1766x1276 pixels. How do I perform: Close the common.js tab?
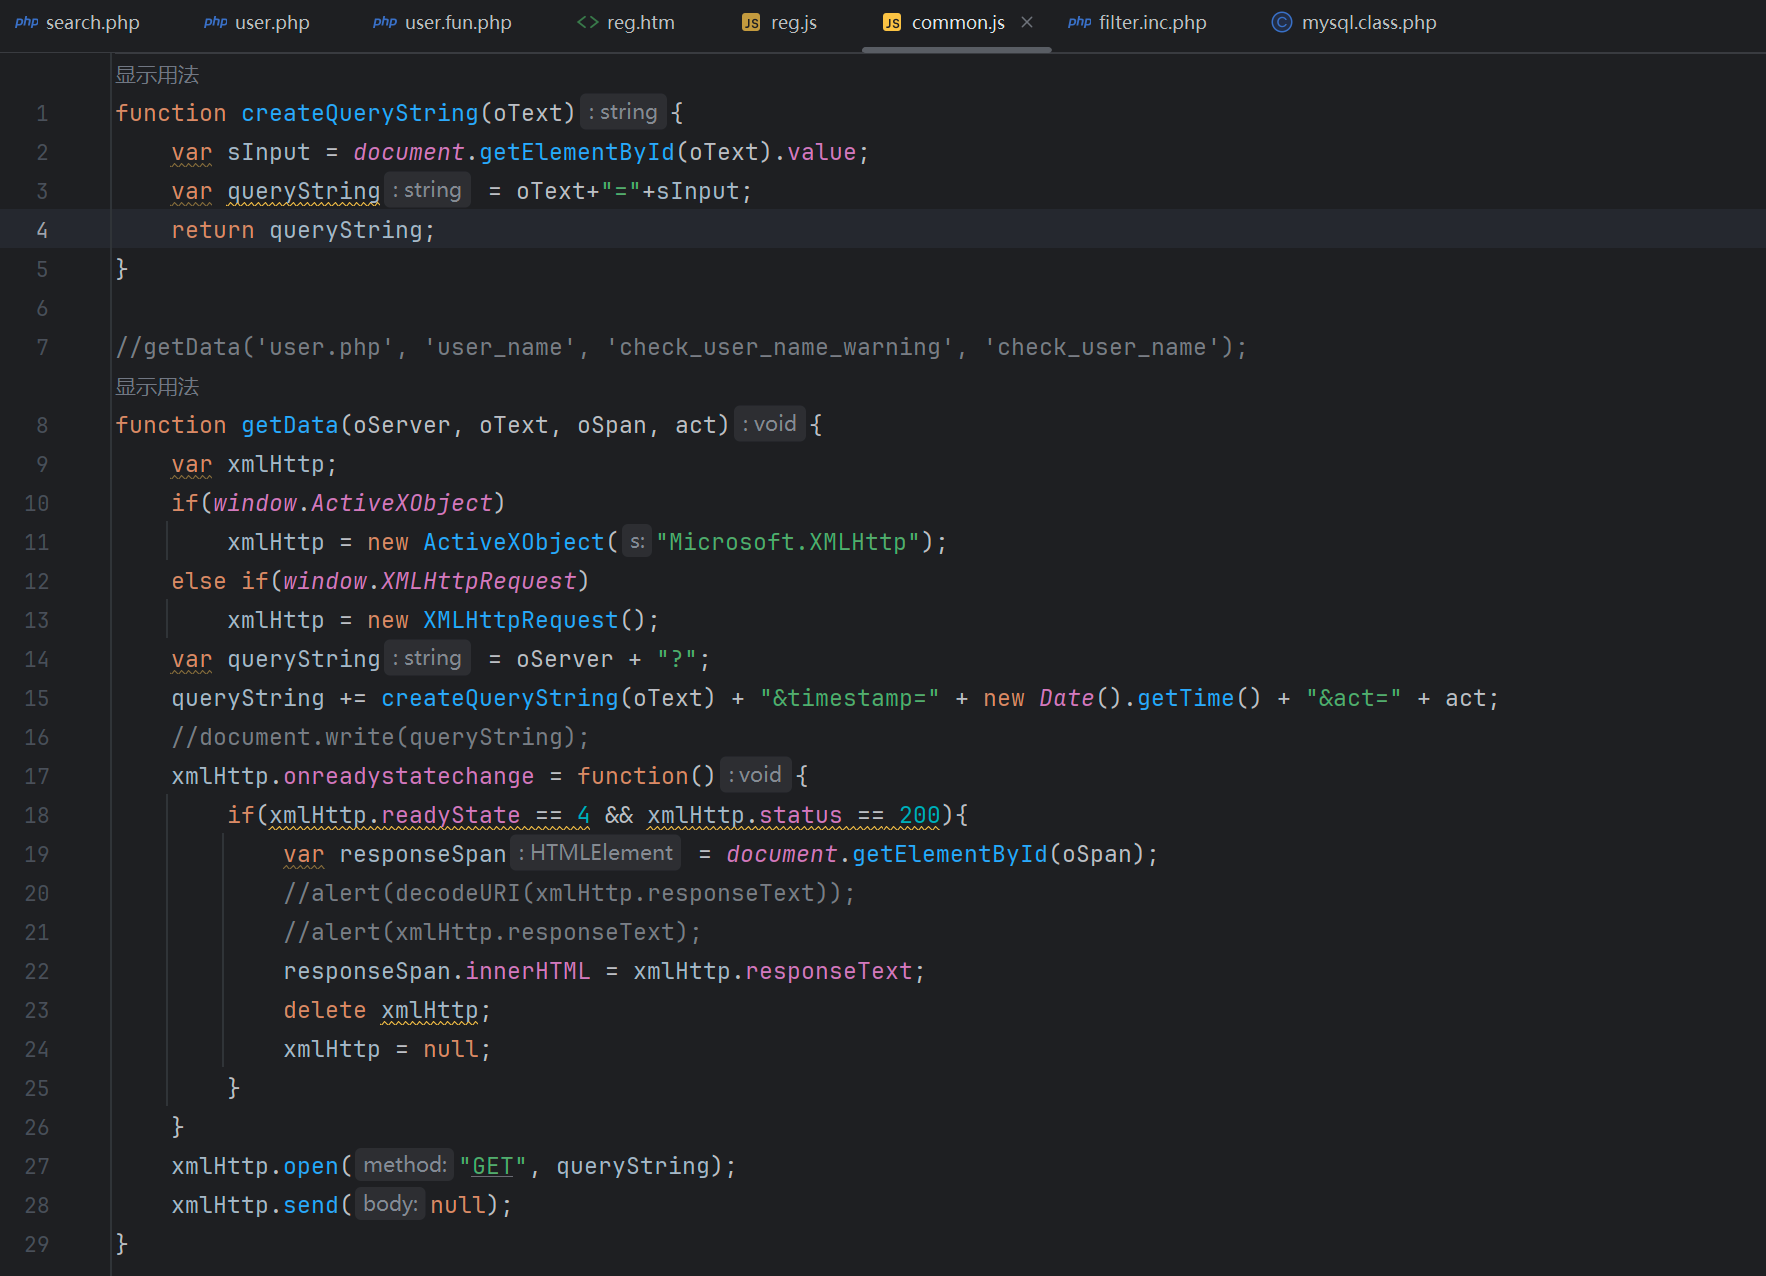click(1027, 22)
